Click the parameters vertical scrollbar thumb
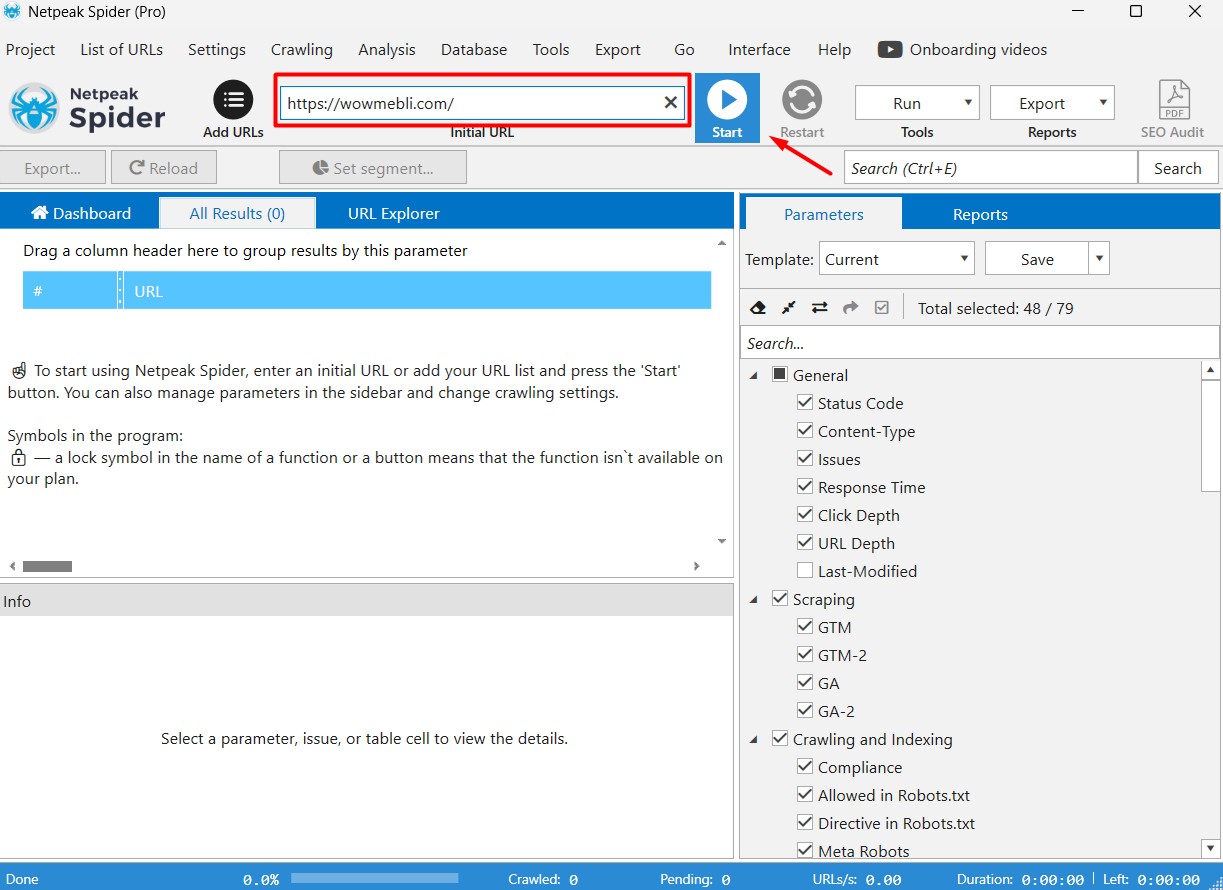This screenshot has height=890, width=1223. (1211, 436)
